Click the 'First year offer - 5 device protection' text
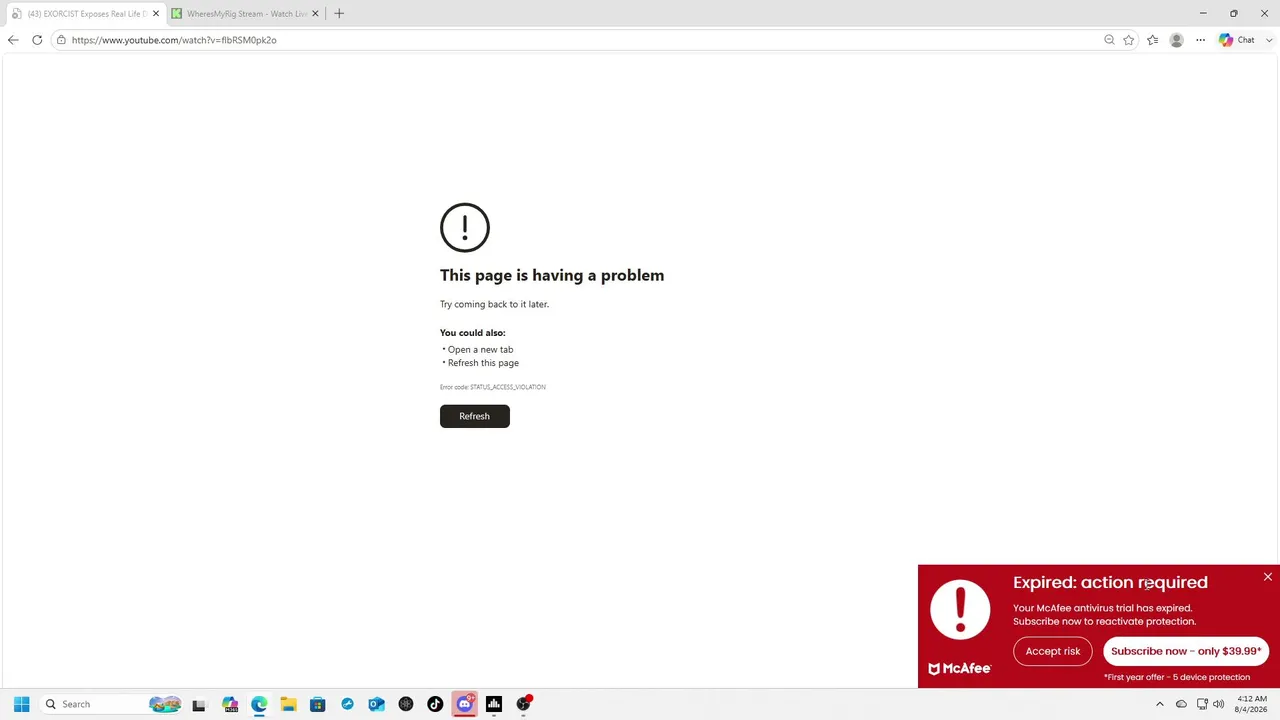This screenshot has height=720, width=1280. [x=1177, y=677]
